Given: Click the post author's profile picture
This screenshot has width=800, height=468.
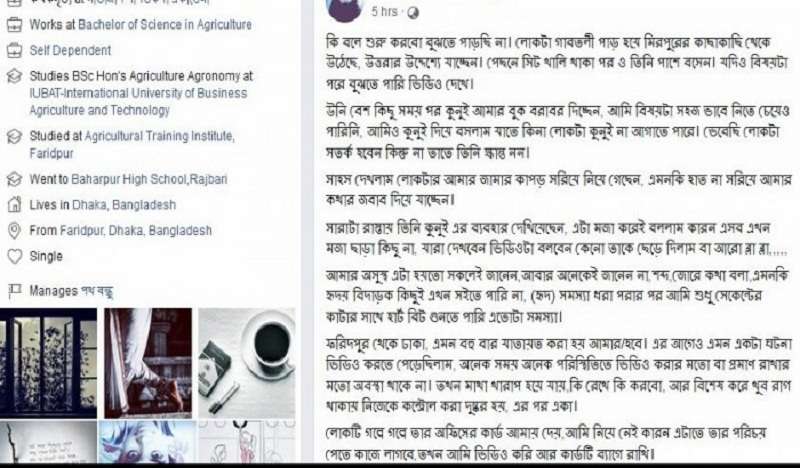Looking at the screenshot, I should click(344, 9).
